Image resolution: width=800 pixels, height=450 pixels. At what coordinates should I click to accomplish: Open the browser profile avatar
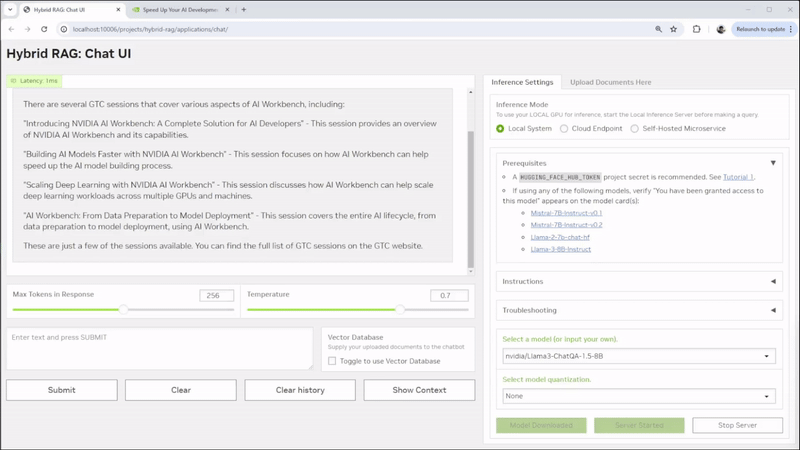point(720,29)
